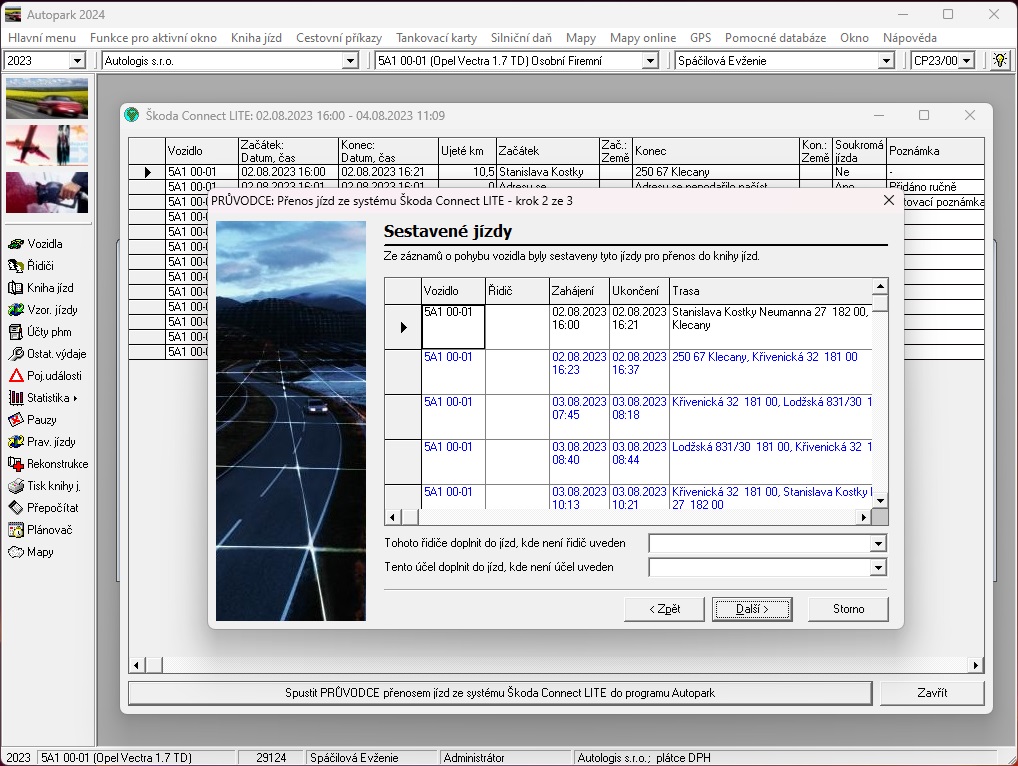1018x766 pixels.
Task: Click the car on road thumbnail
Action: pos(47,98)
